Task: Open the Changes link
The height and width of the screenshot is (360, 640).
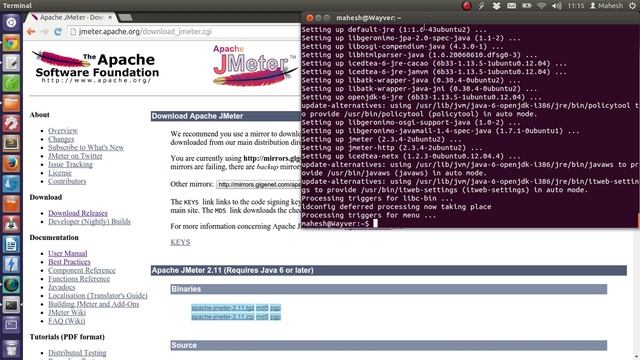Action: 61,139
